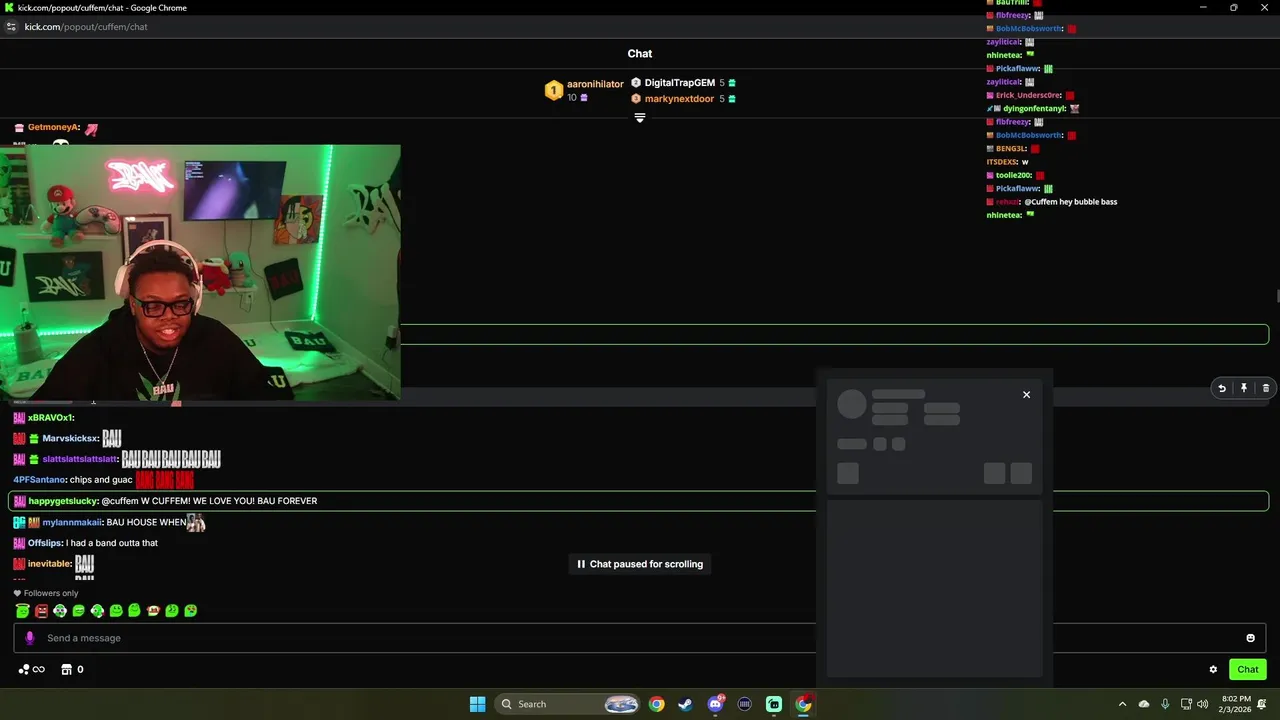Open Windows Start menu
This screenshot has width=1280, height=720.
coord(477,704)
